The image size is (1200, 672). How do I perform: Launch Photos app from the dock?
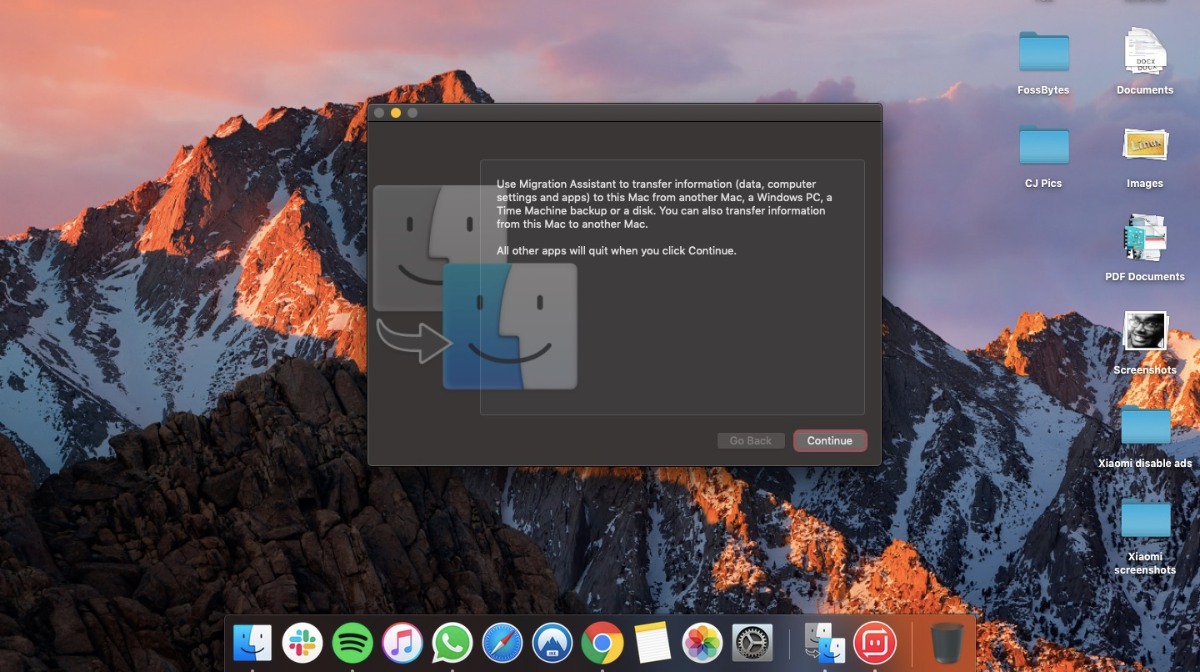[702, 642]
